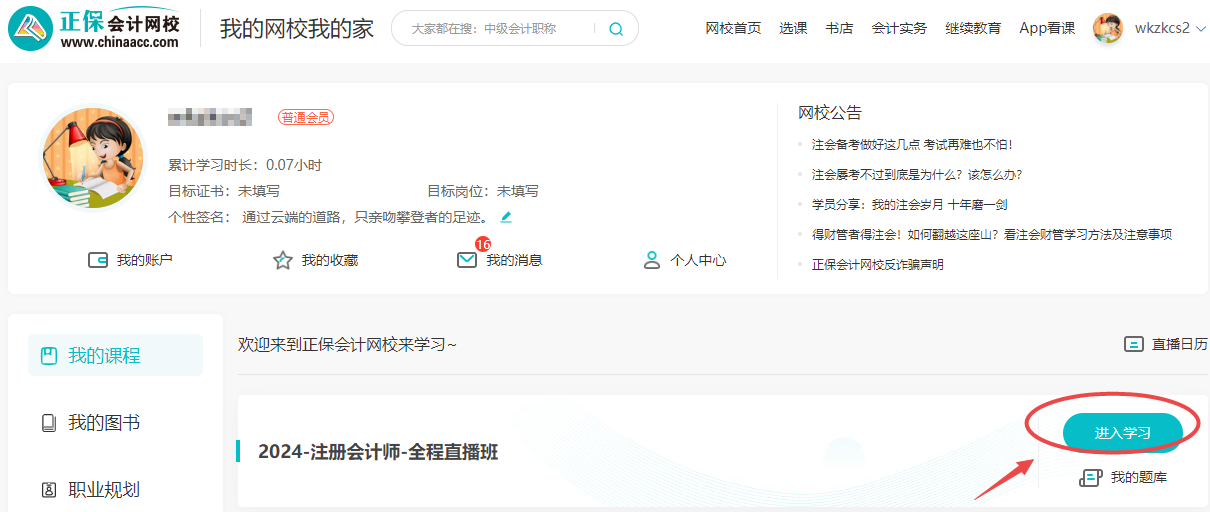Open 职业规划 in the sidebar
The width and height of the screenshot is (1210, 512).
pos(104,490)
